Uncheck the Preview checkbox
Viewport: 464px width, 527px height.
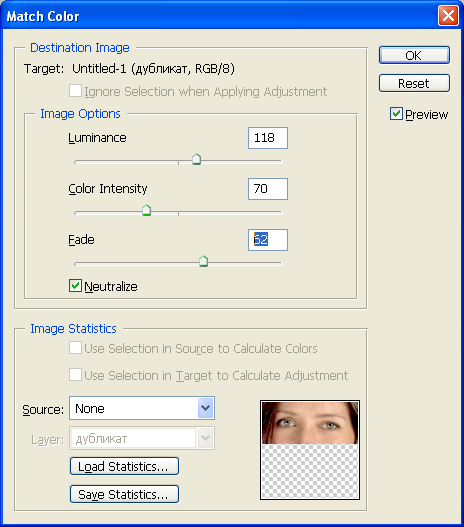pyautogui.click(x=396, y=114)
